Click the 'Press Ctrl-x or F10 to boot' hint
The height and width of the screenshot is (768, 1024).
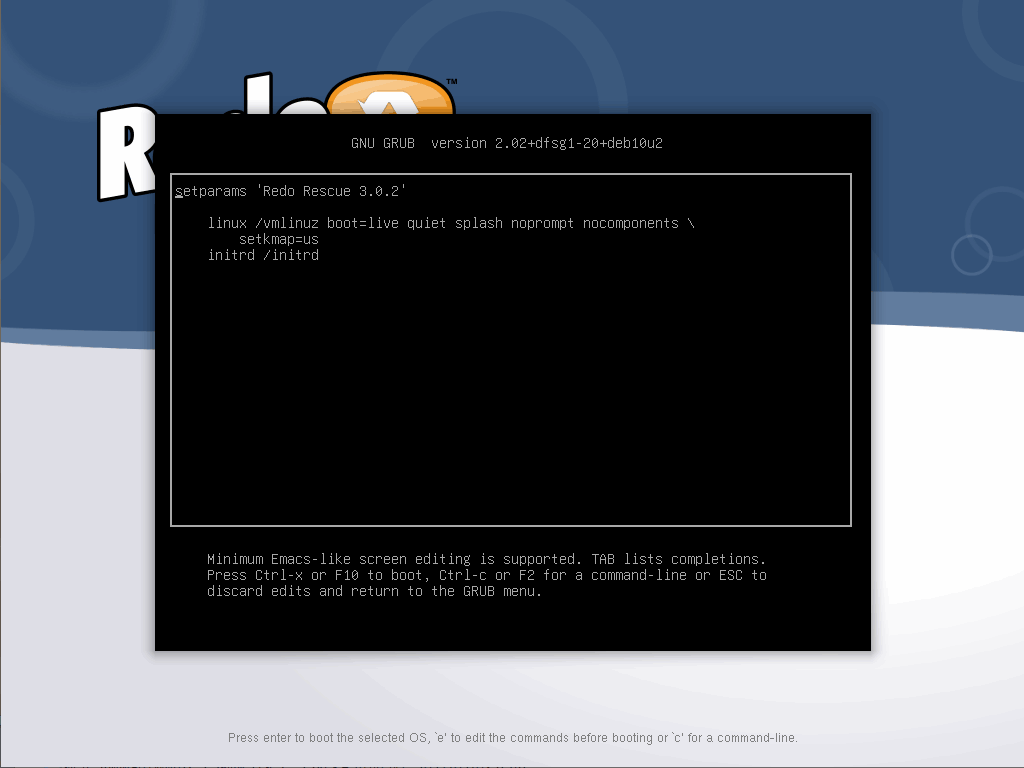click(x=315, y=575)
